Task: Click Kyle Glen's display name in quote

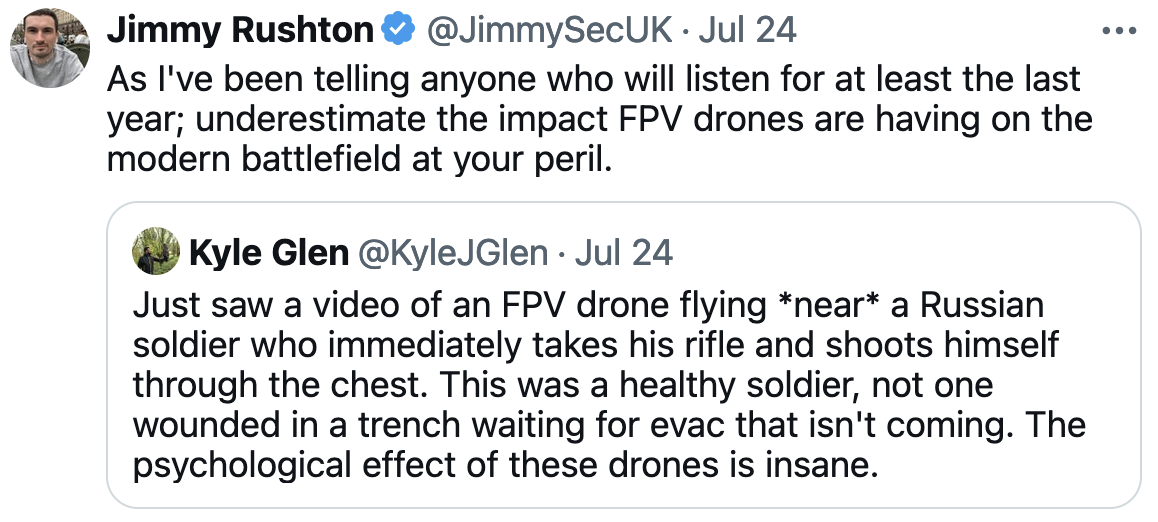Action: click(268, 253)
